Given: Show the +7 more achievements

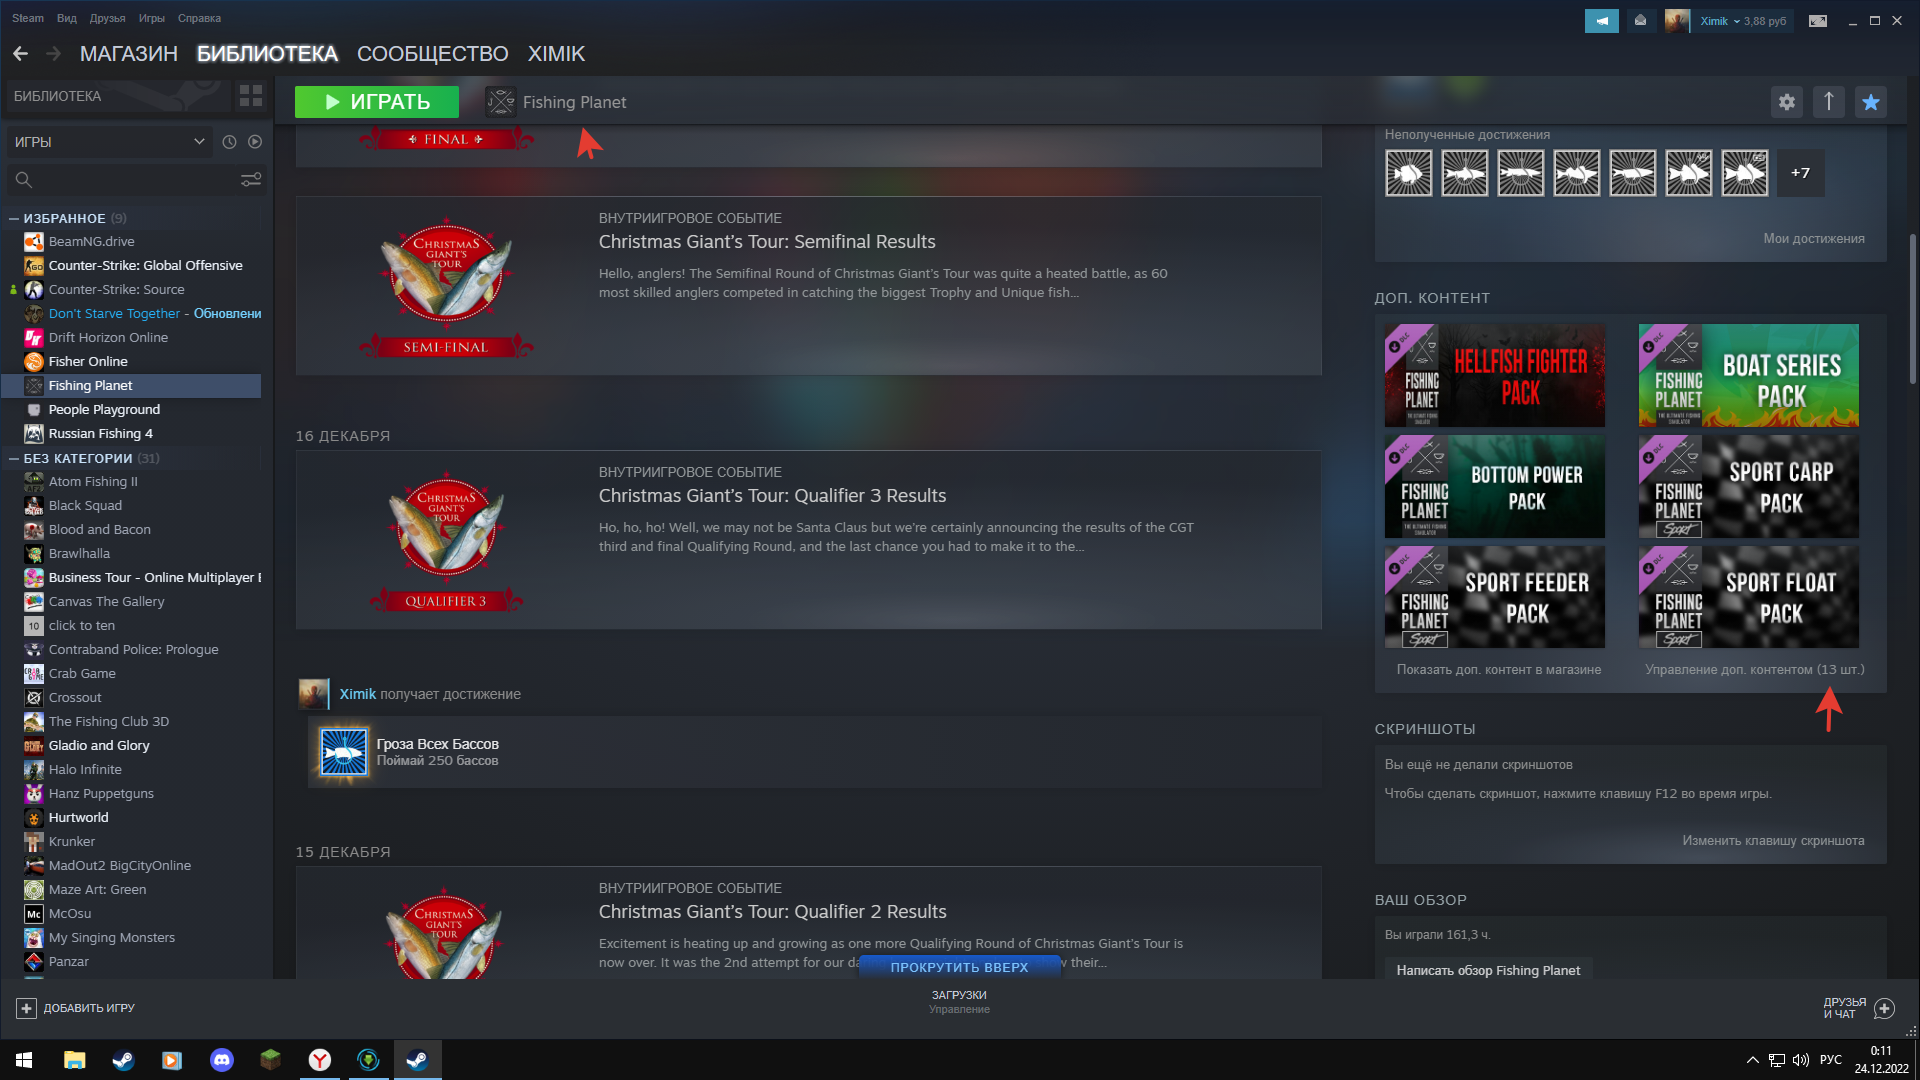Looking at the screenshot, I should [1800, 173].
